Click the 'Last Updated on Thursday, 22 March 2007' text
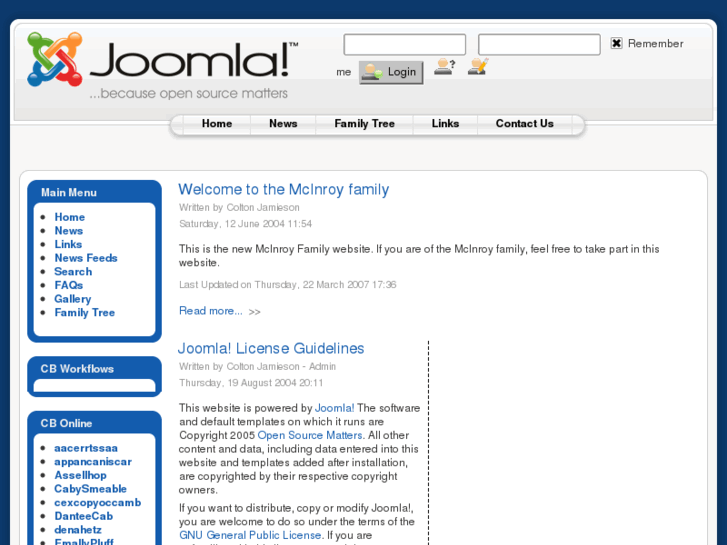 287,284
